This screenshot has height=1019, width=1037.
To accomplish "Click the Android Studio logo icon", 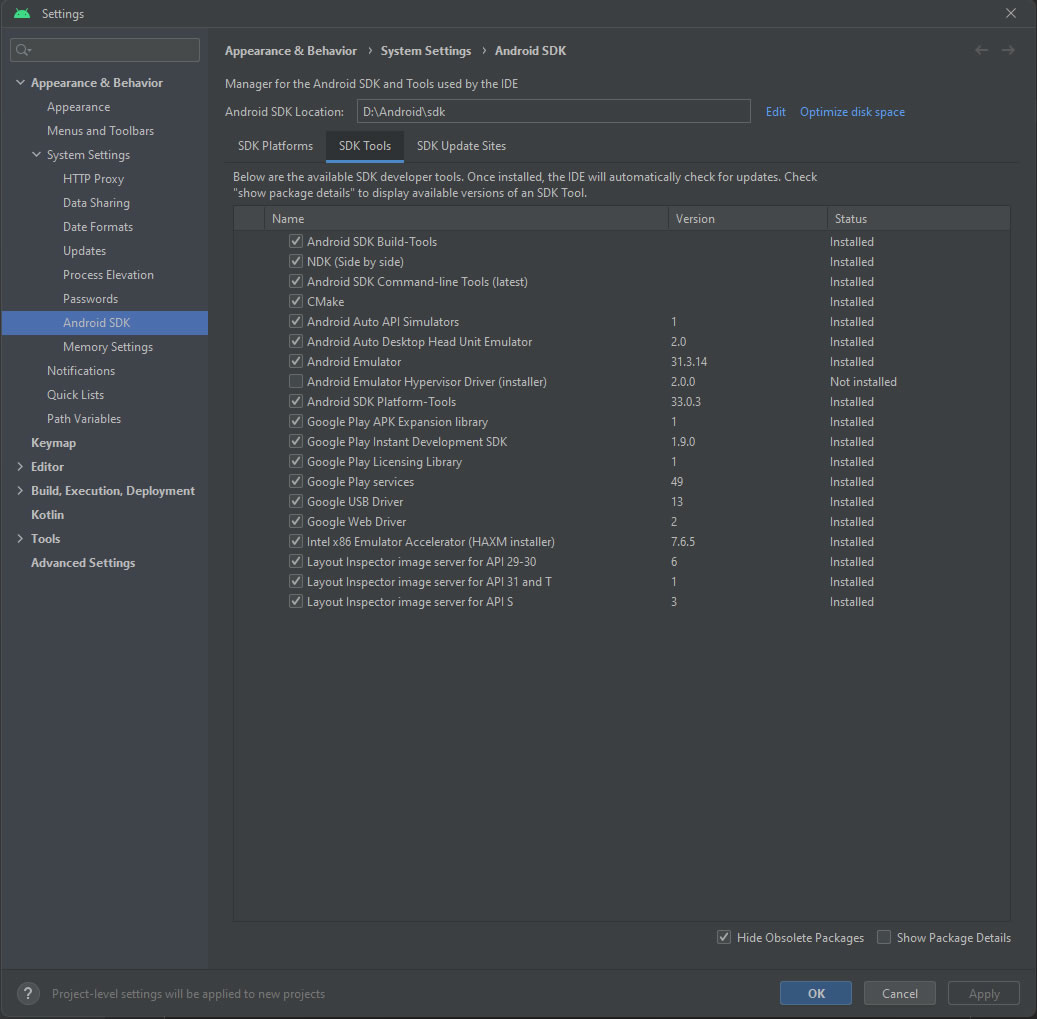I will tap(22, 13).
